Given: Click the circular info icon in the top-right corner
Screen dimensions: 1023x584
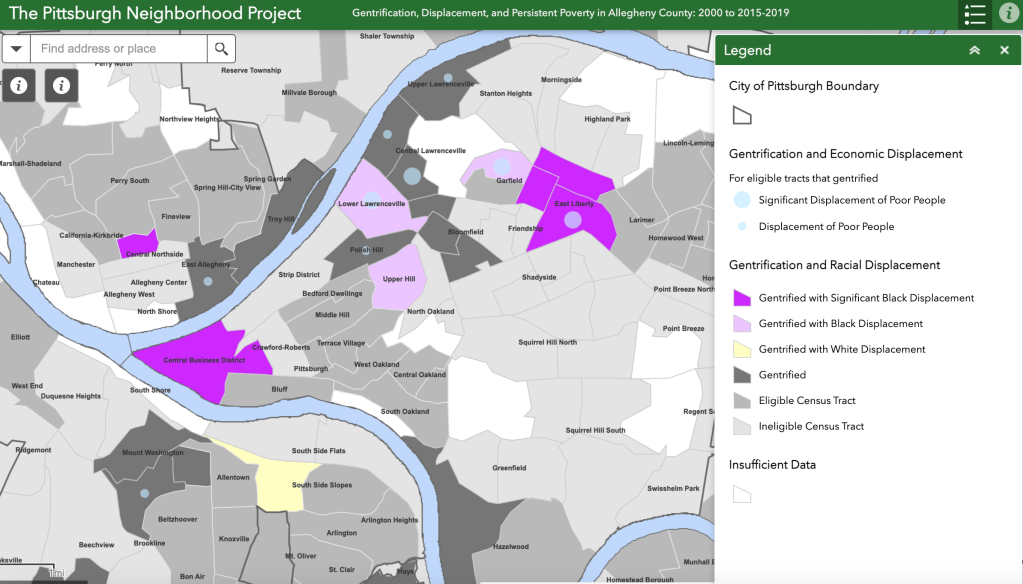Looking at the screenshot, I should coord(1008,14).
